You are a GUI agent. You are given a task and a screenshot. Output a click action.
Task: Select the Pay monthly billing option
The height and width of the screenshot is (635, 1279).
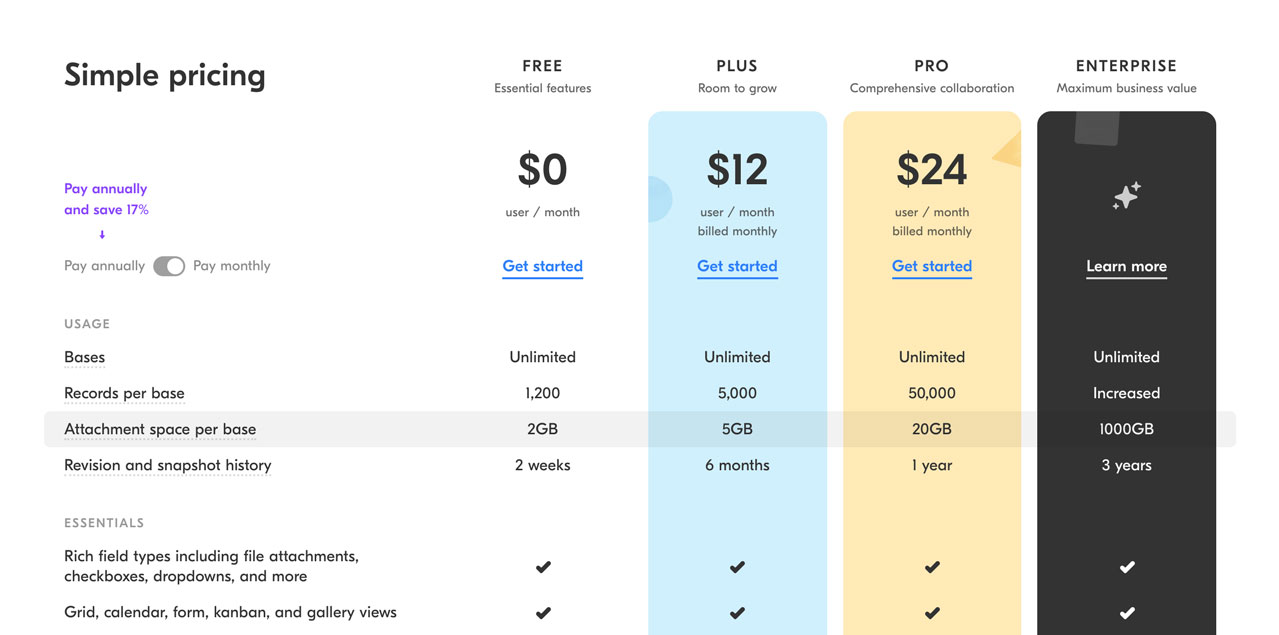point(232,266)
